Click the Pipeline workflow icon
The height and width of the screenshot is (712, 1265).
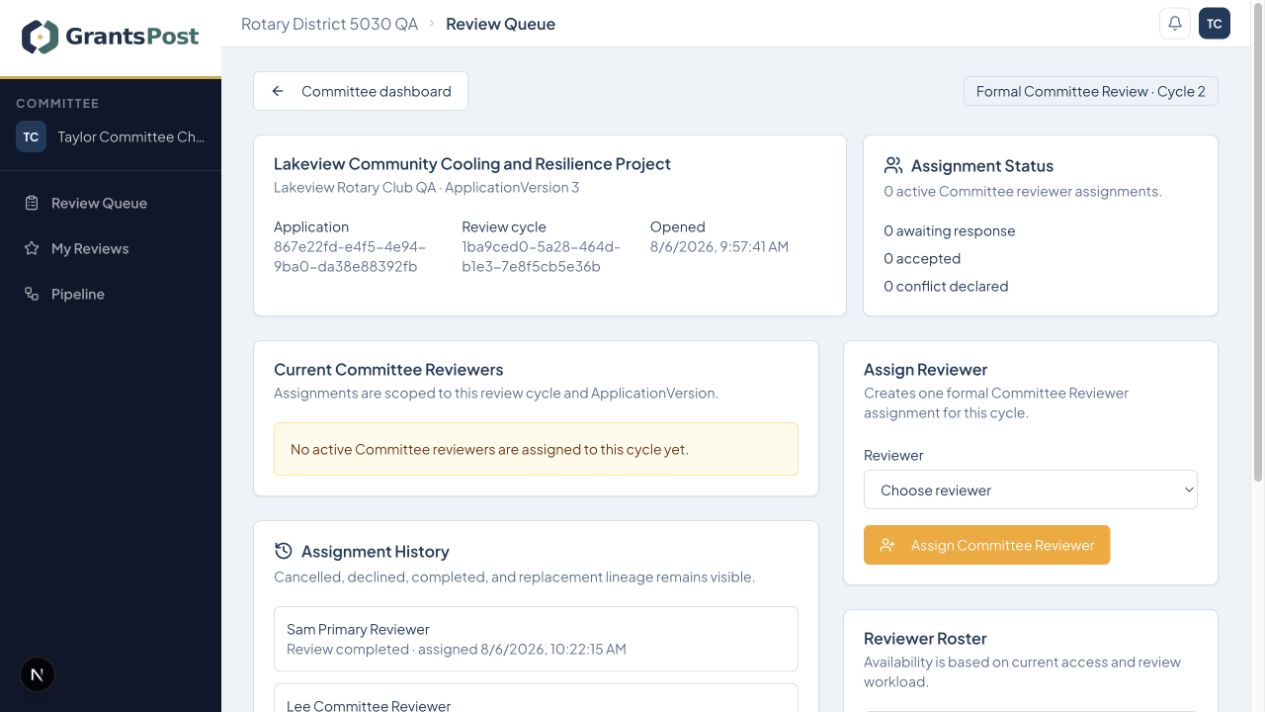(x=31, y=294)
